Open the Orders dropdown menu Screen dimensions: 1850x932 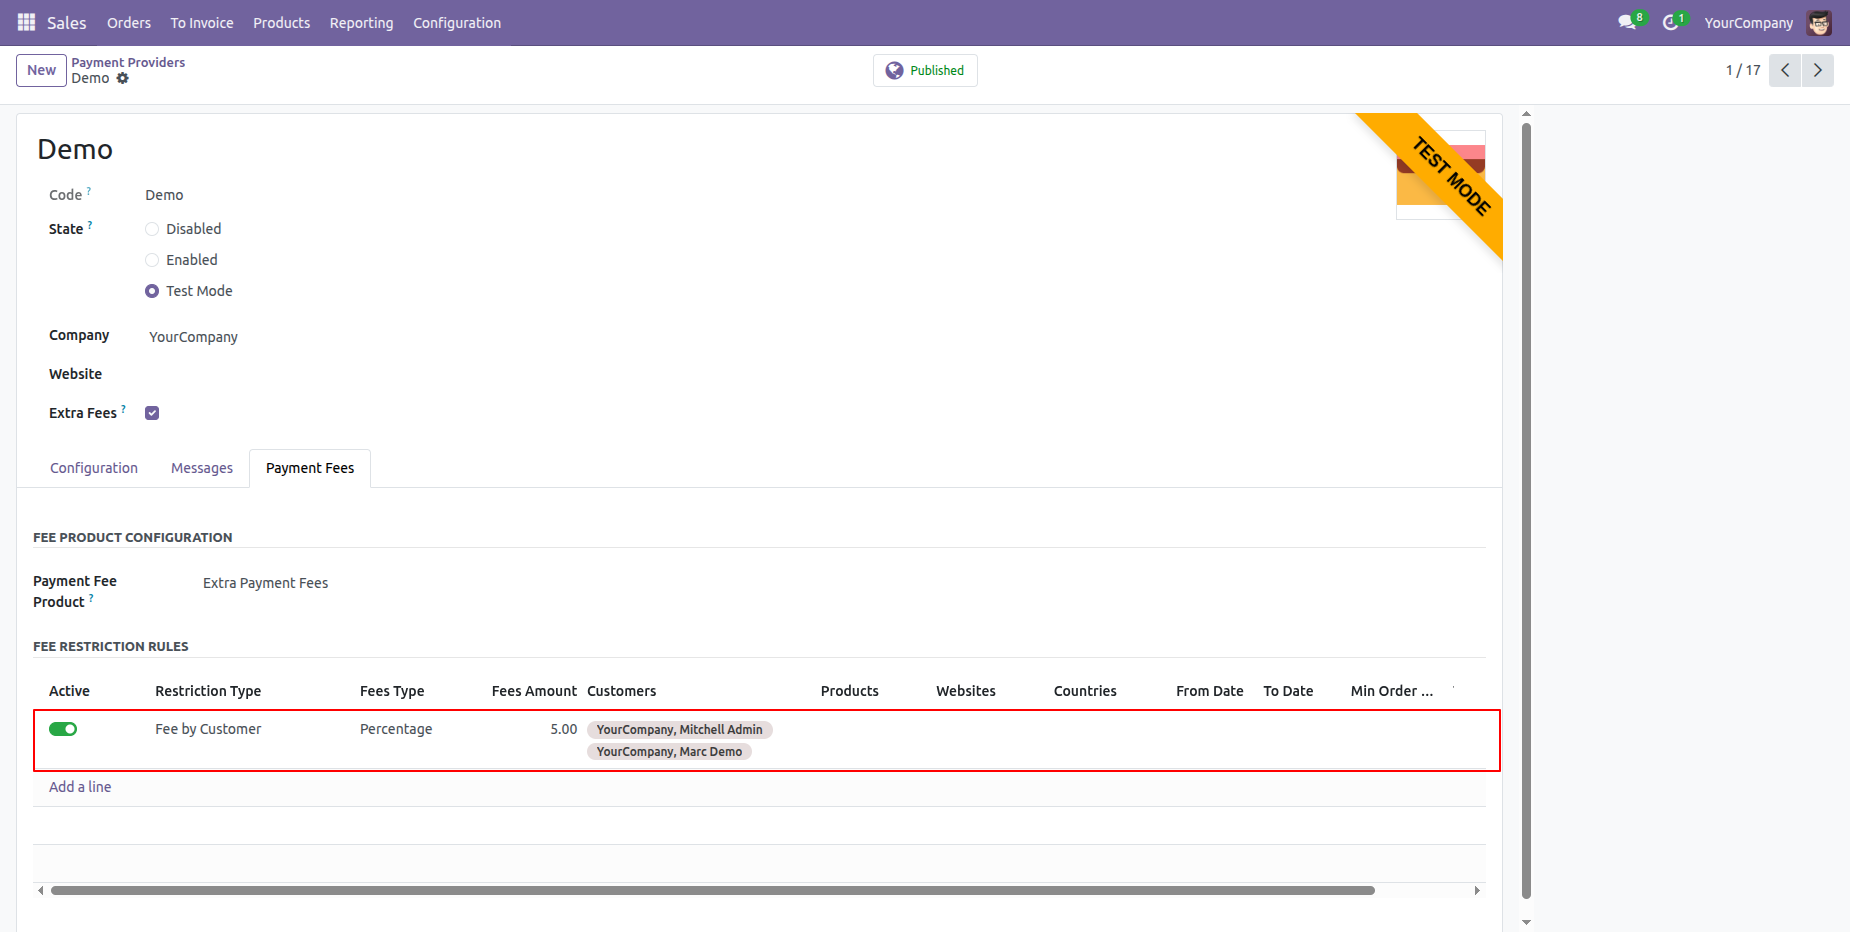pyautogui.click(x=129, y=22)
